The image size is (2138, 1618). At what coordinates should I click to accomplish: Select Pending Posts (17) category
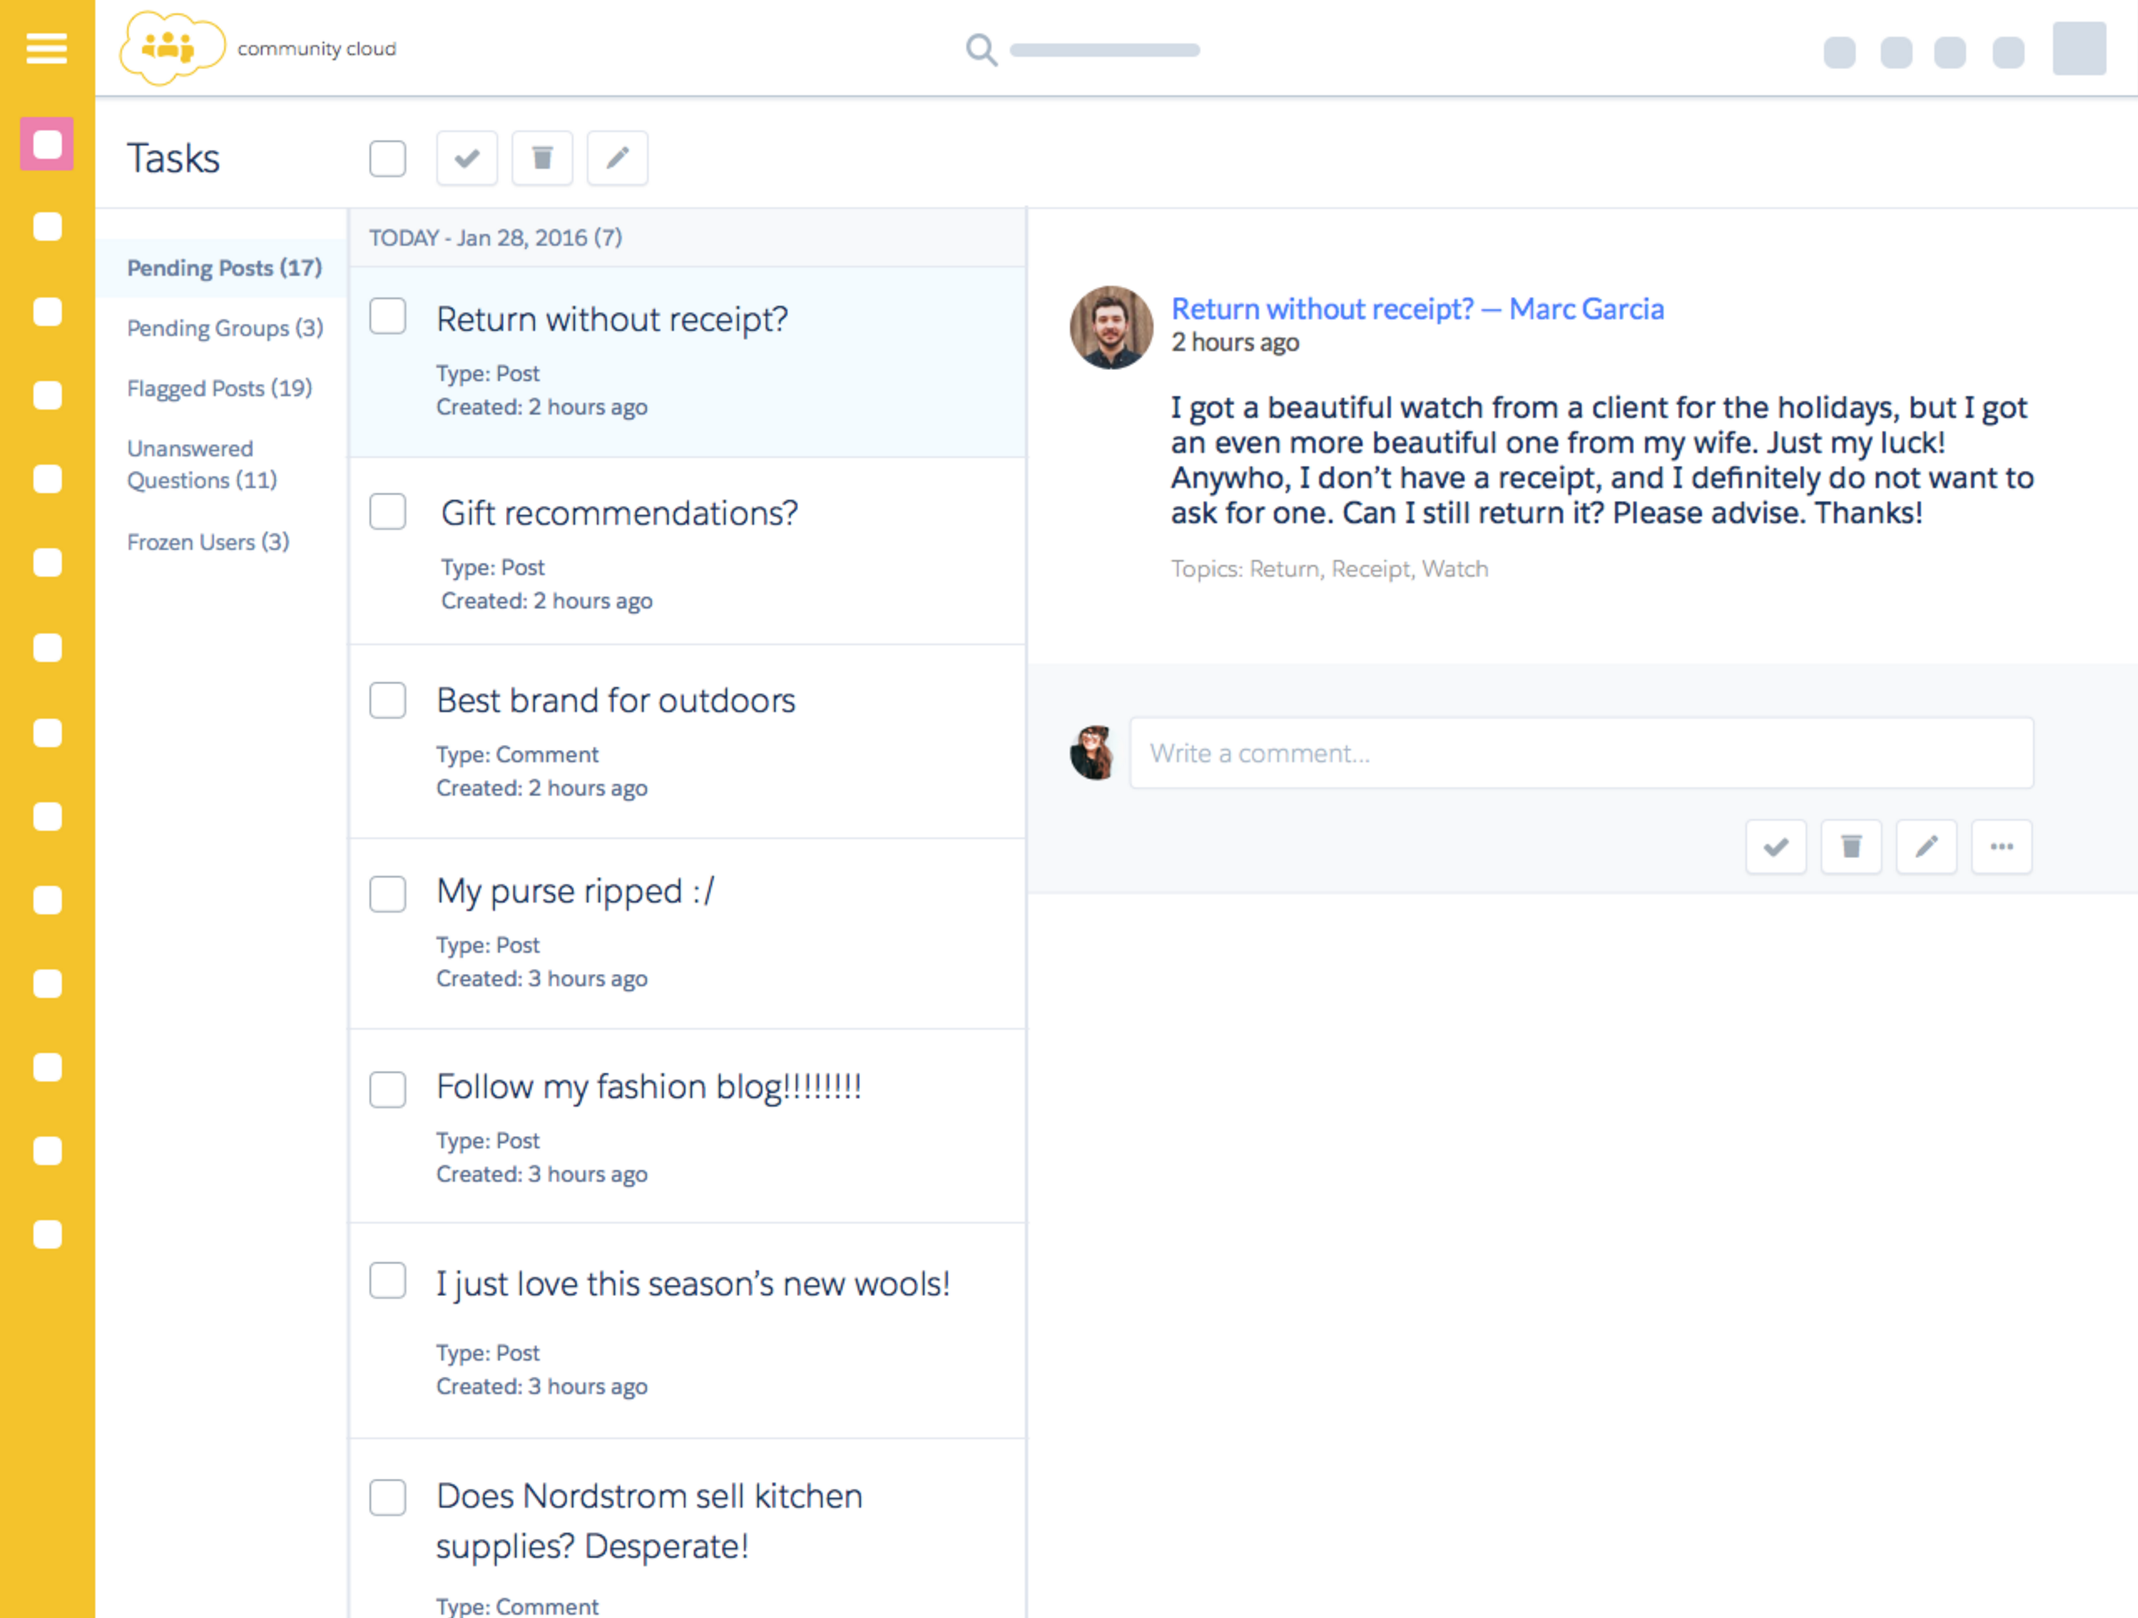pyautogui.click(x=224, y=268)
